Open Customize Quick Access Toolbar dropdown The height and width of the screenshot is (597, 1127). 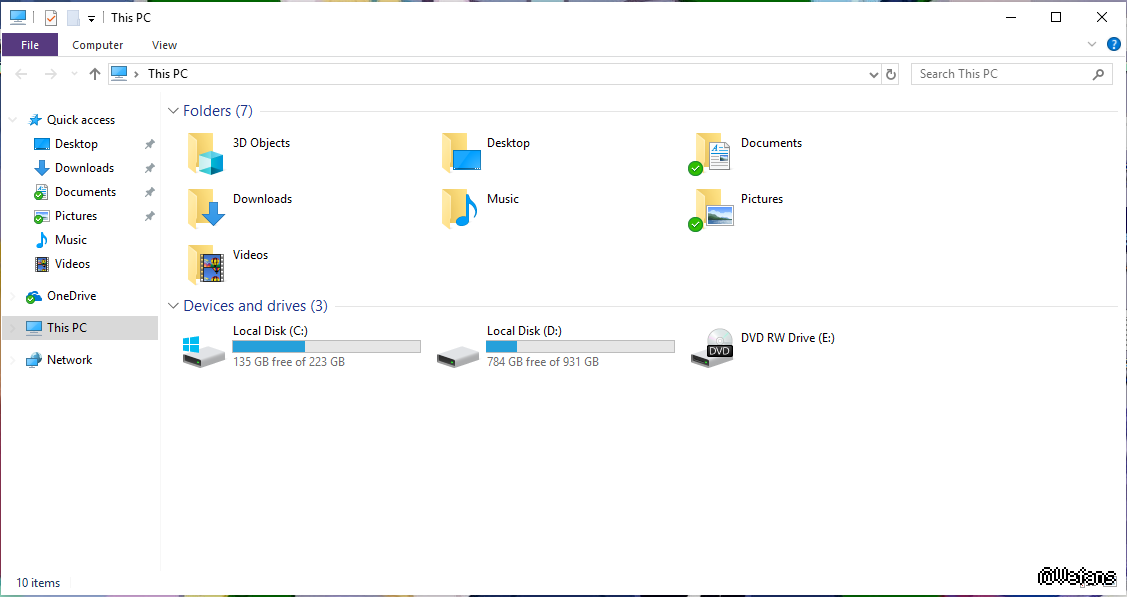pos(91,19)
